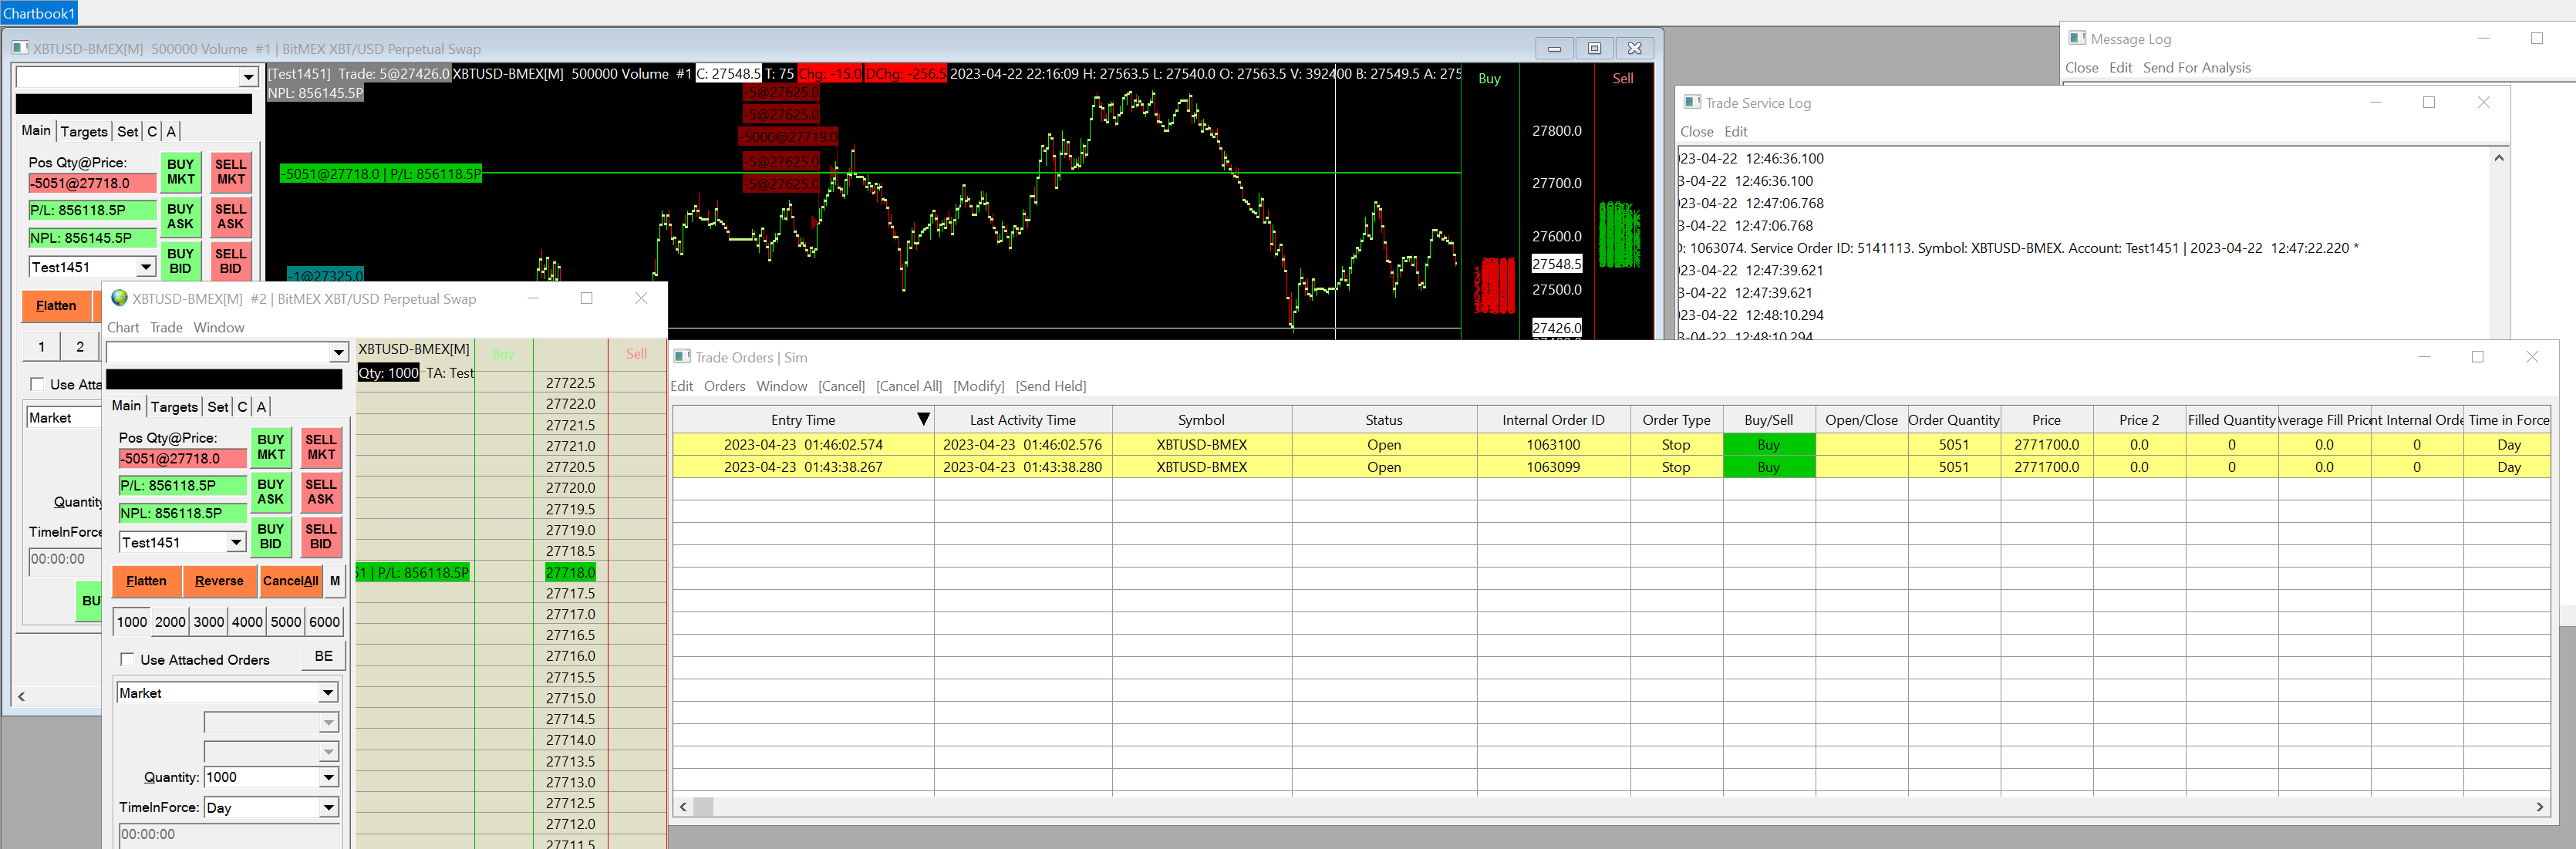Open the Market order type dropdown
The height and width of the screenshot is (849, 2576).
click(x=327, y=693)
